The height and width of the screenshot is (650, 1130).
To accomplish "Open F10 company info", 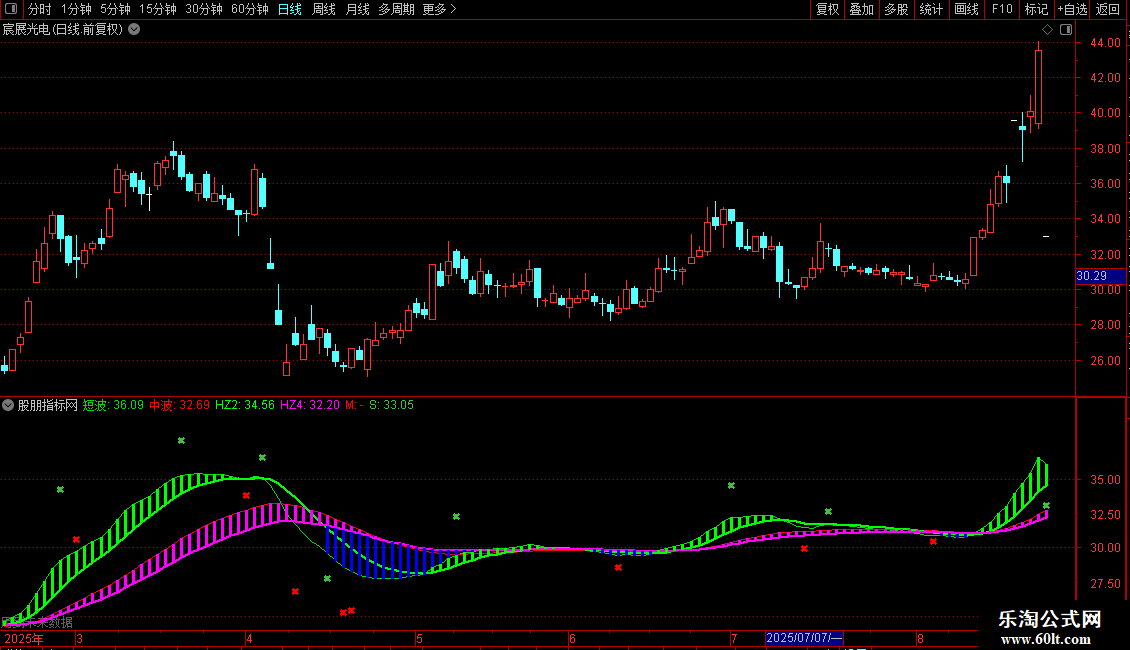I will coord(1002,9).
